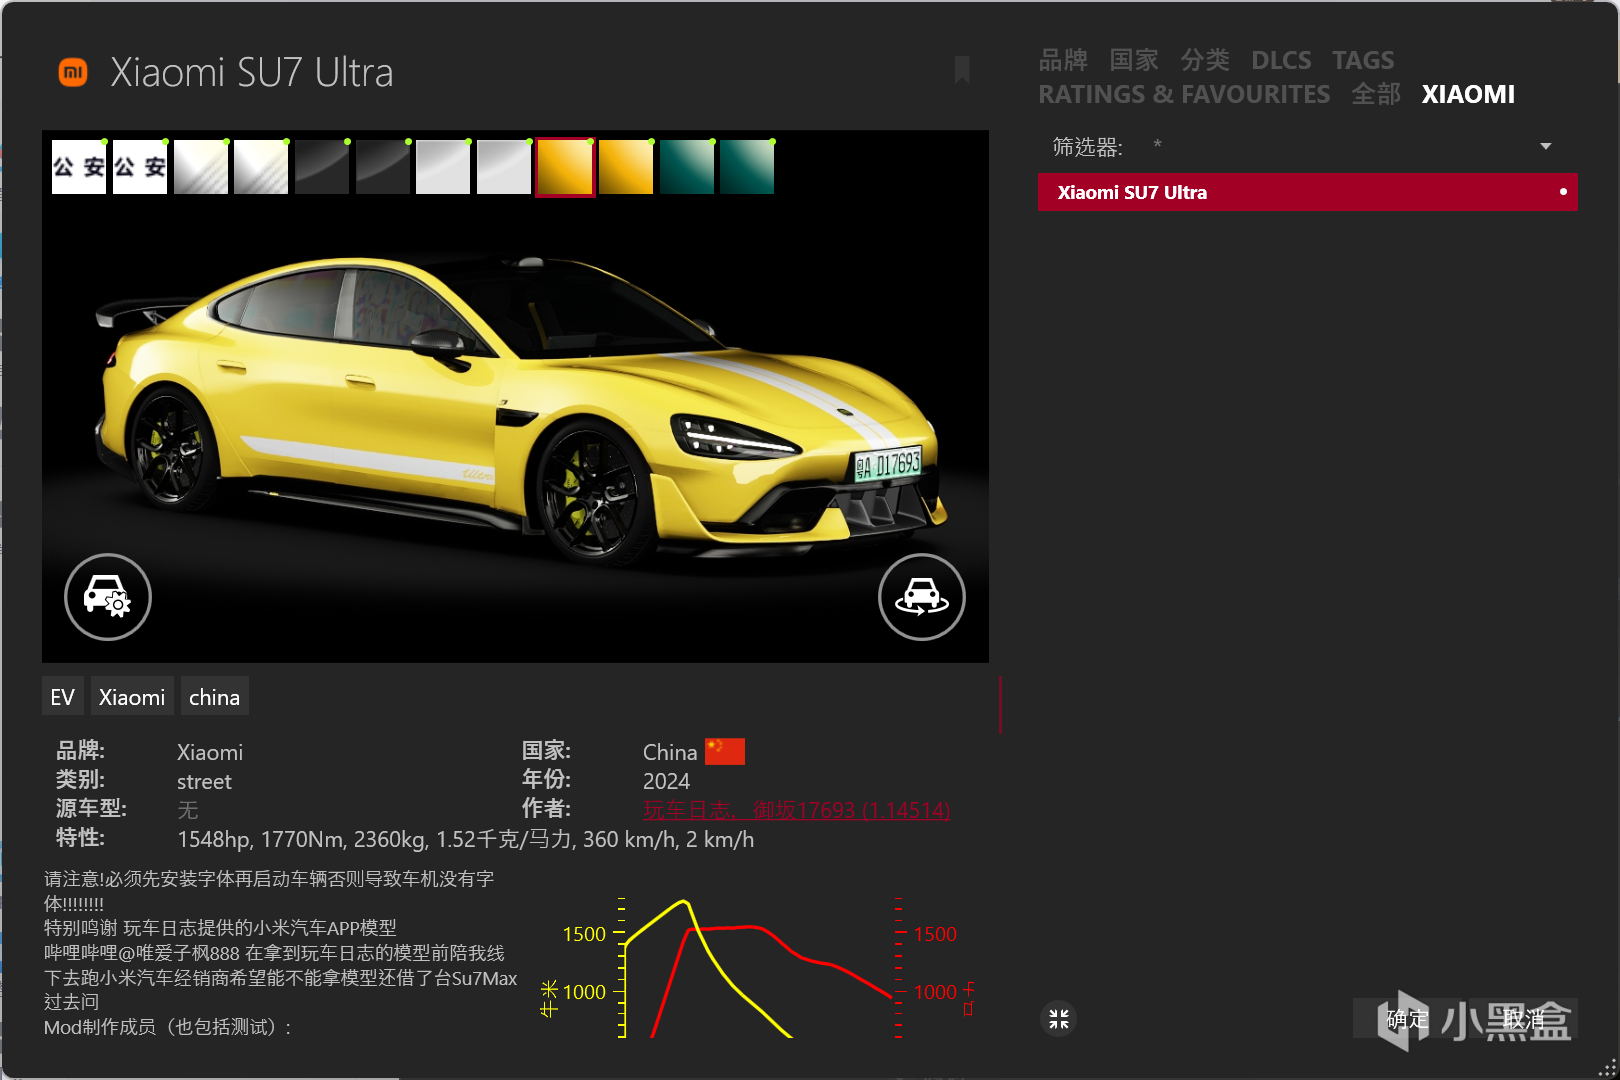Click the collapse arrows icon
This screenshot has width=1620, height=1080.
click(1059, 1019)
